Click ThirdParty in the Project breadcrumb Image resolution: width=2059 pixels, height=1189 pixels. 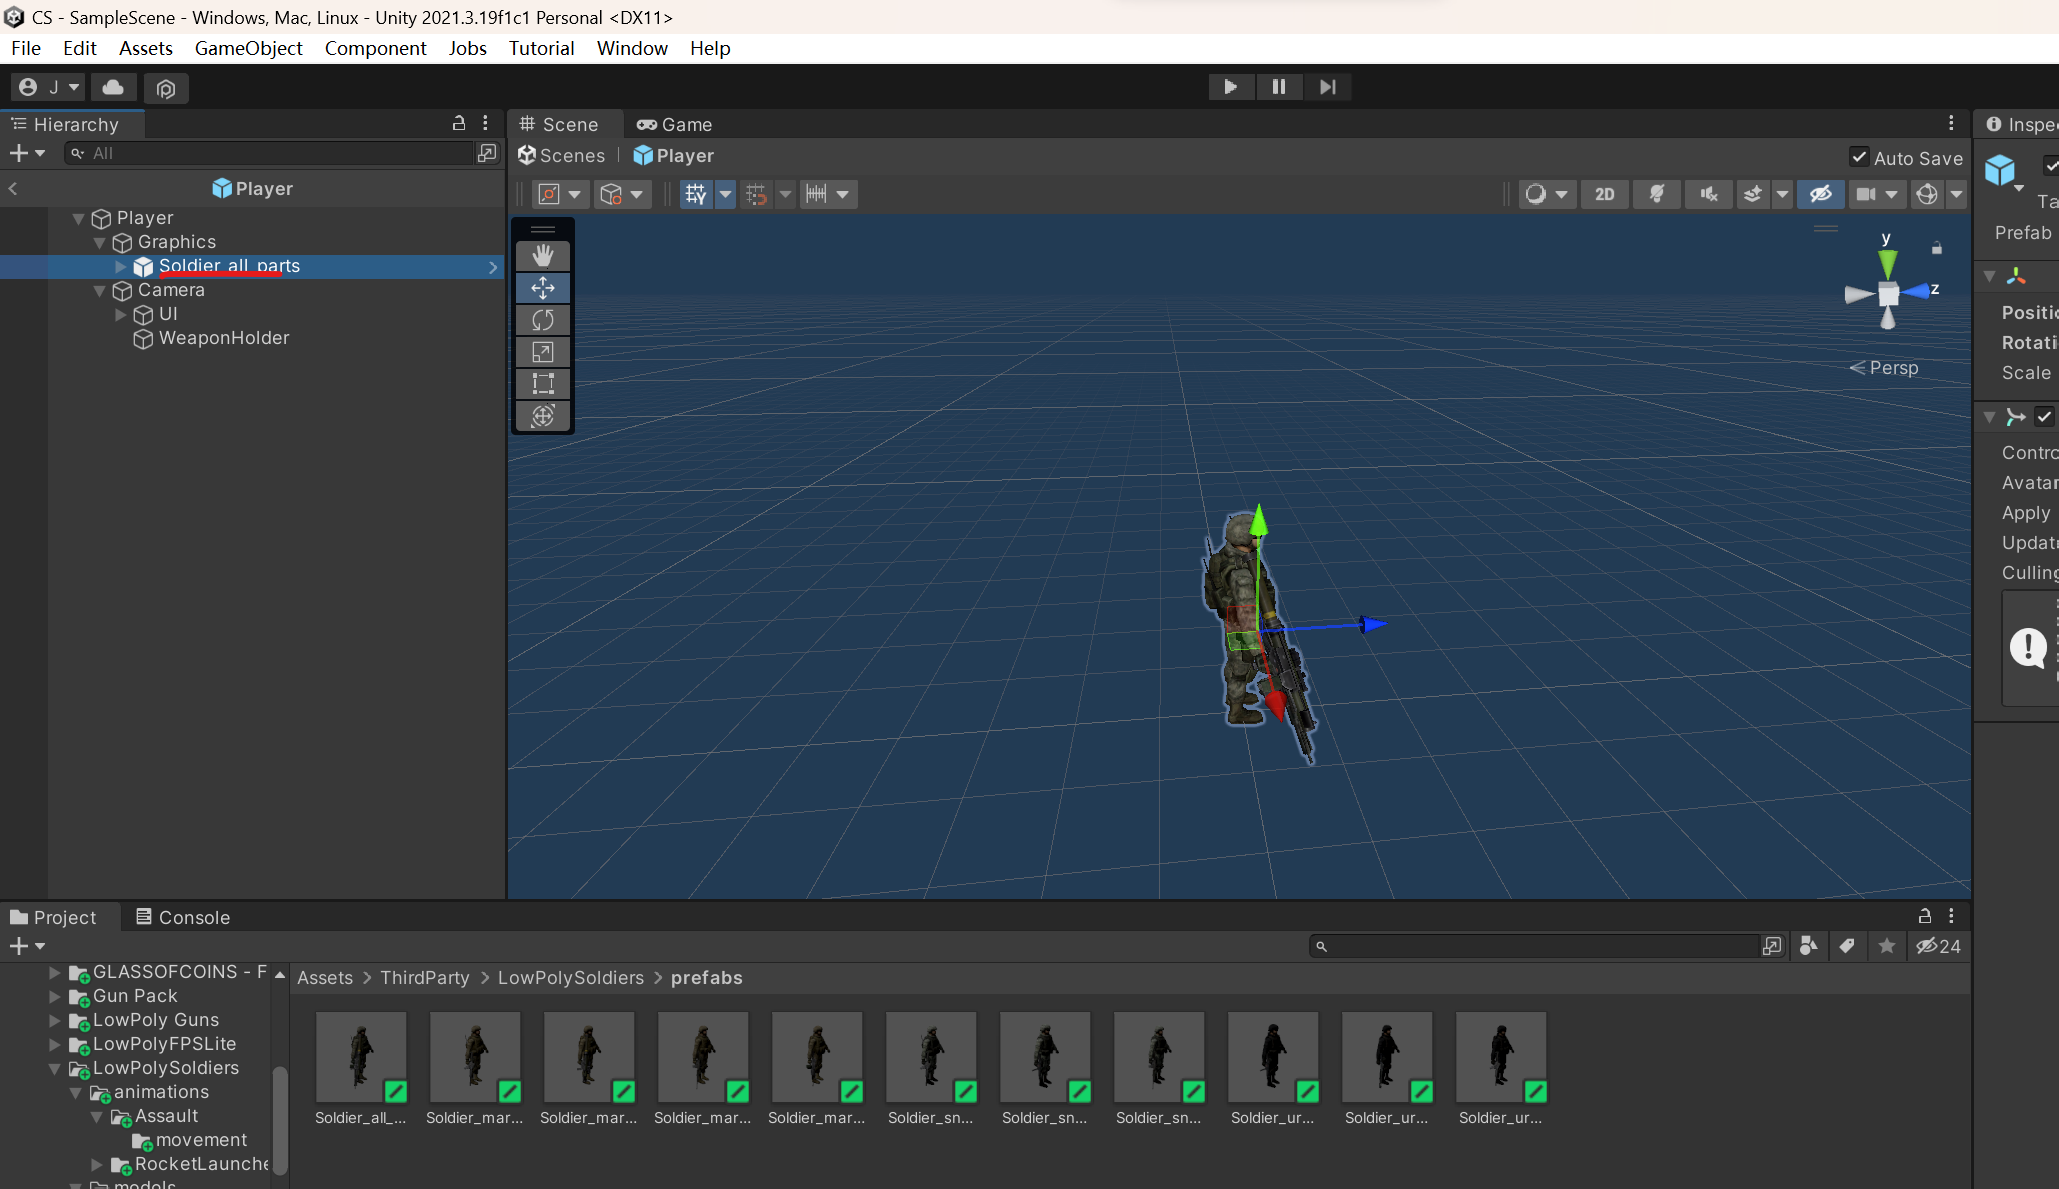pos(425,978)
